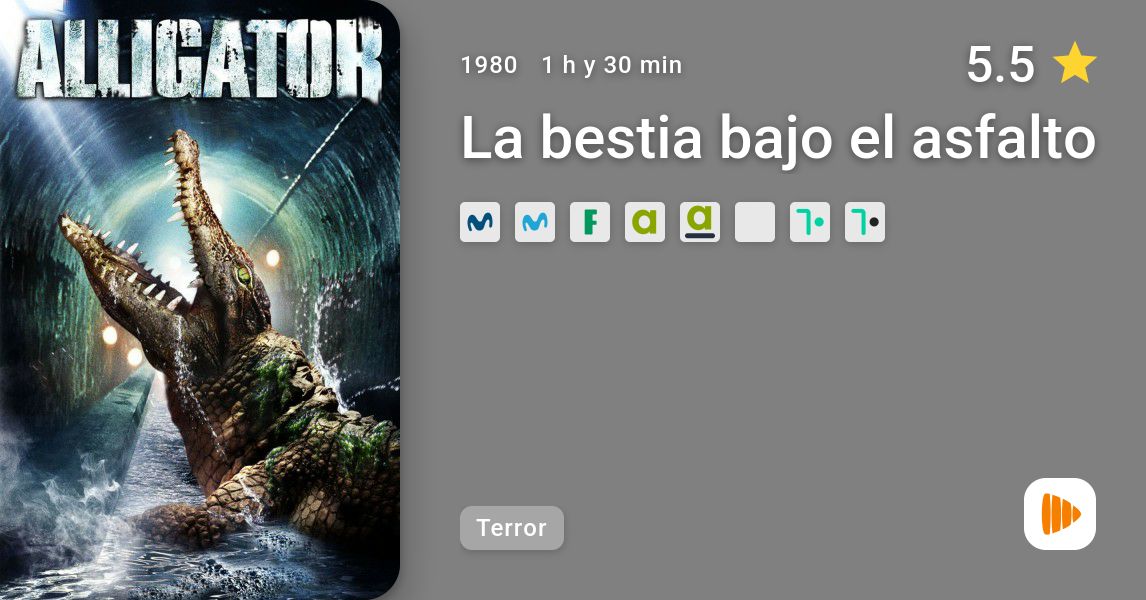The height and width of the screenshot is (600, 1146).
Task: Select the underlined green 'a' provider icon
Action: [x=700, y=222]
